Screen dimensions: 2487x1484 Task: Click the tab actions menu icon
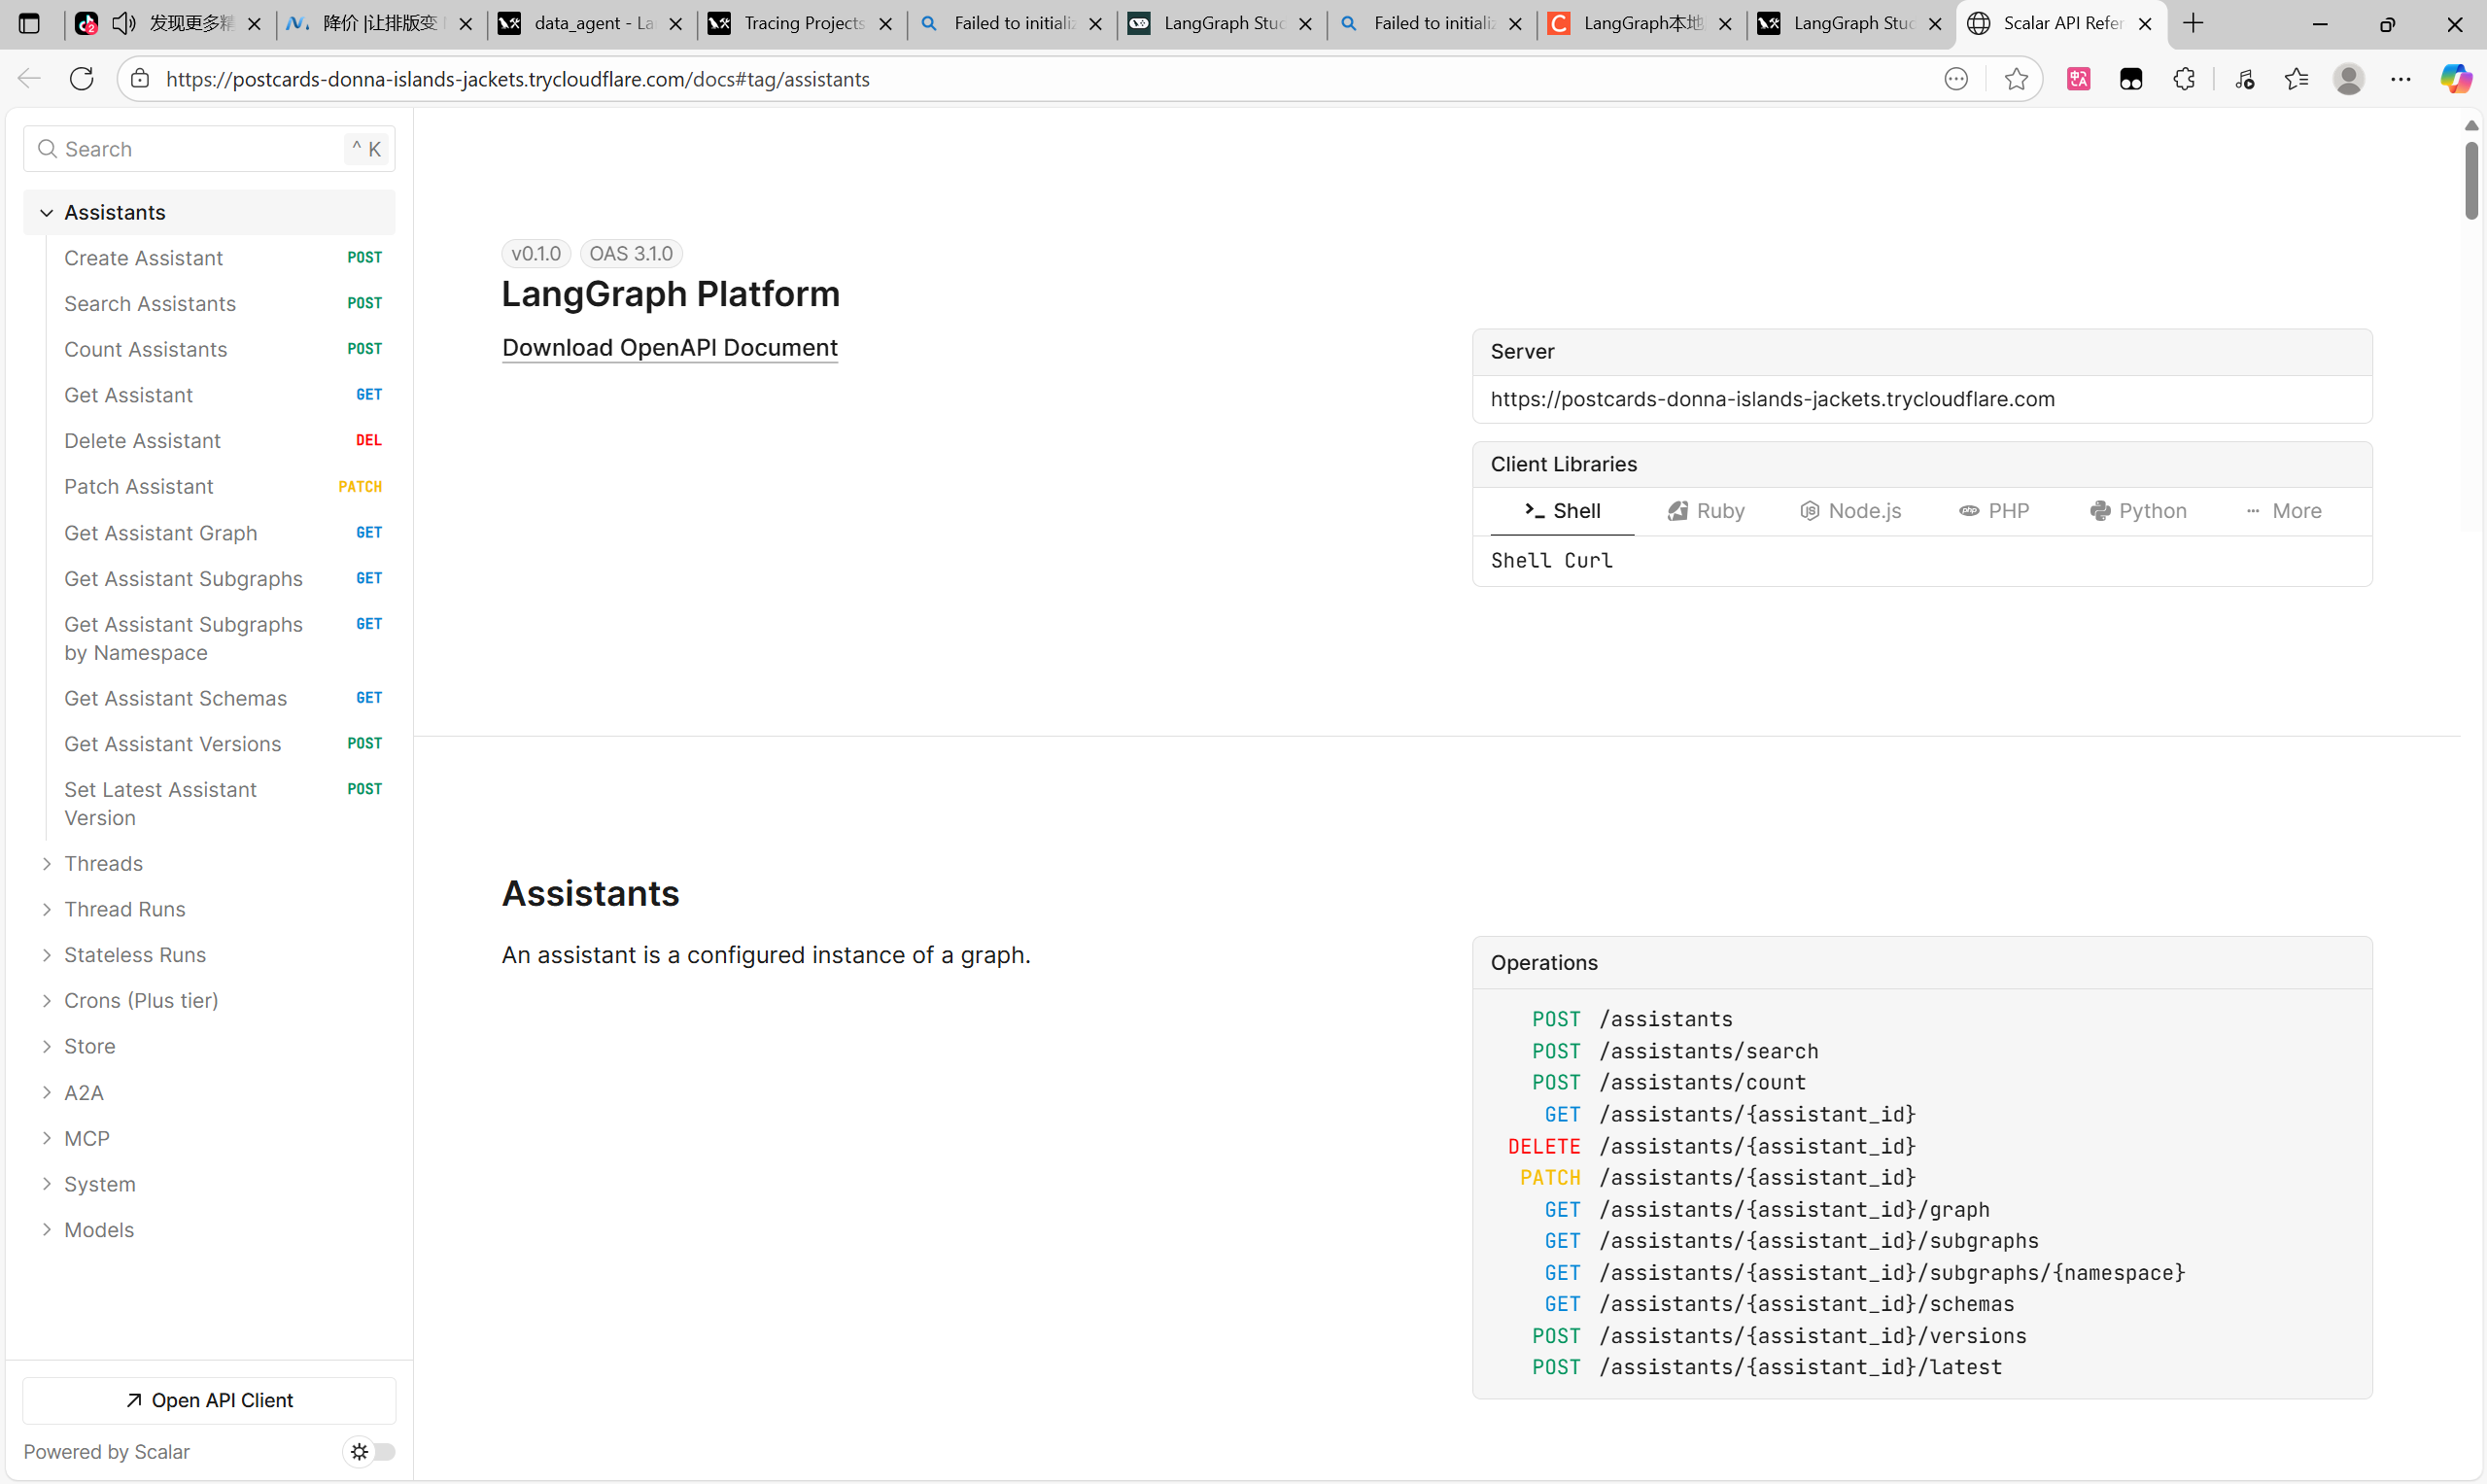pyautogui.click(x=29, y=23)
